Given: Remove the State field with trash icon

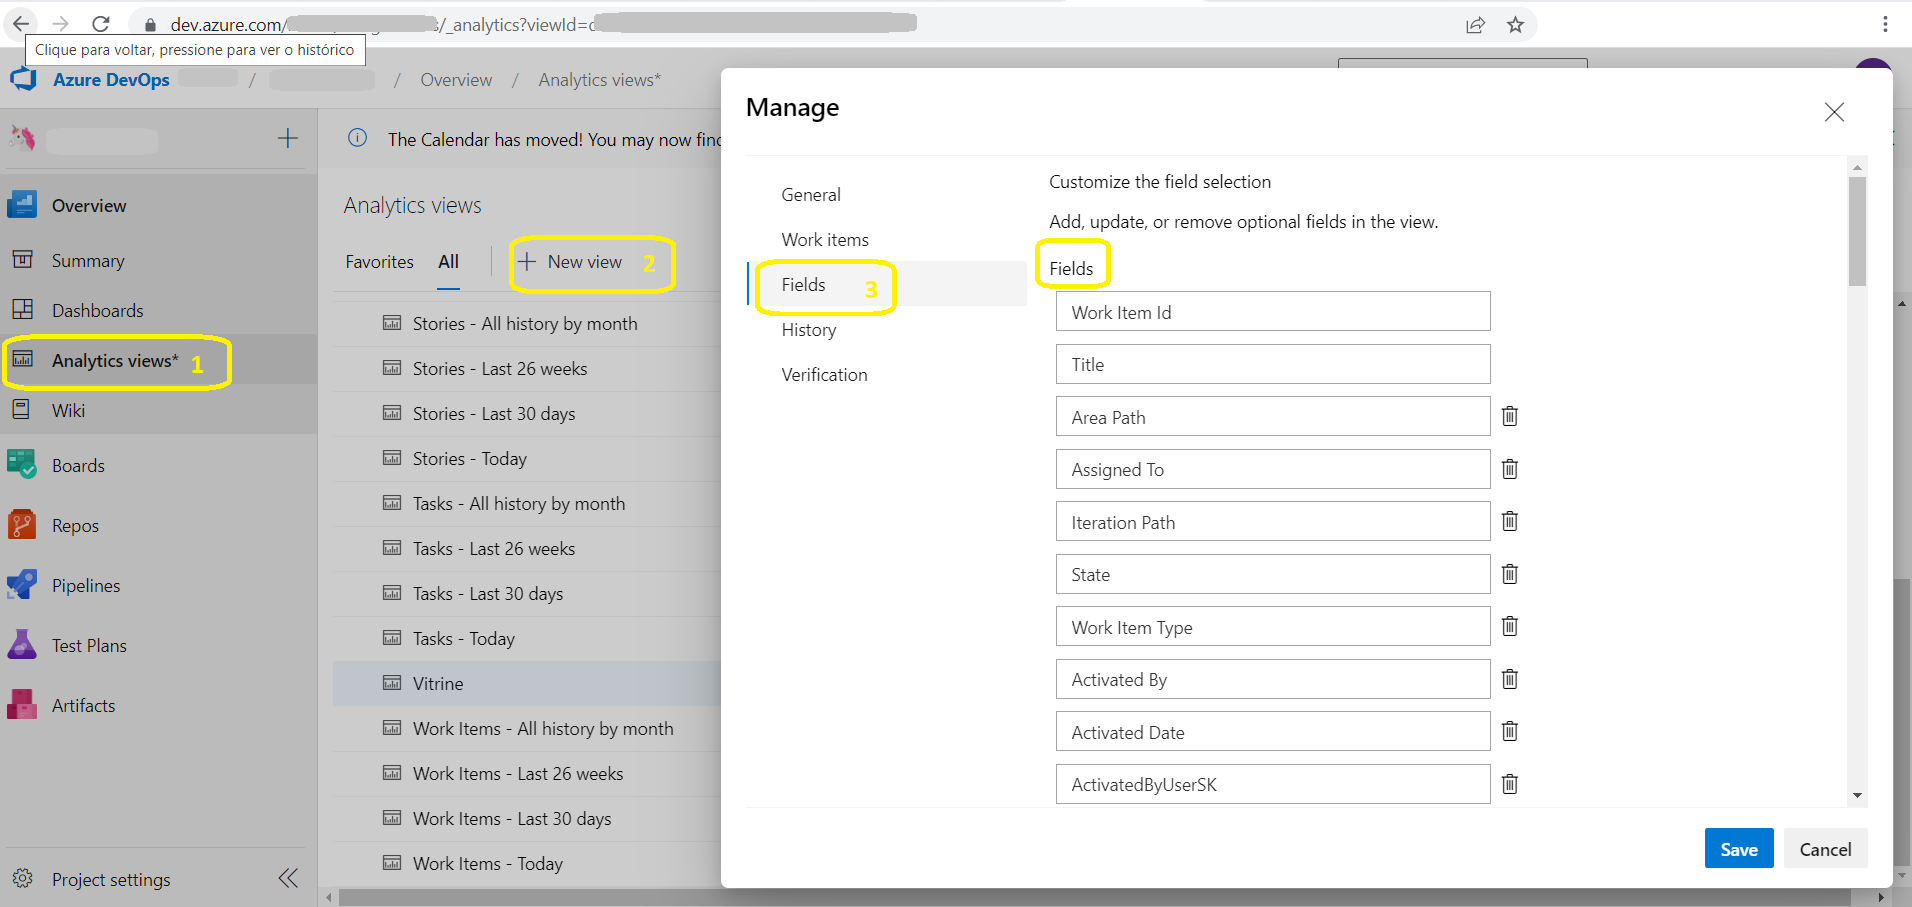Looking at the screenshot, I should pyautogui.click(x=1509, y=573).
